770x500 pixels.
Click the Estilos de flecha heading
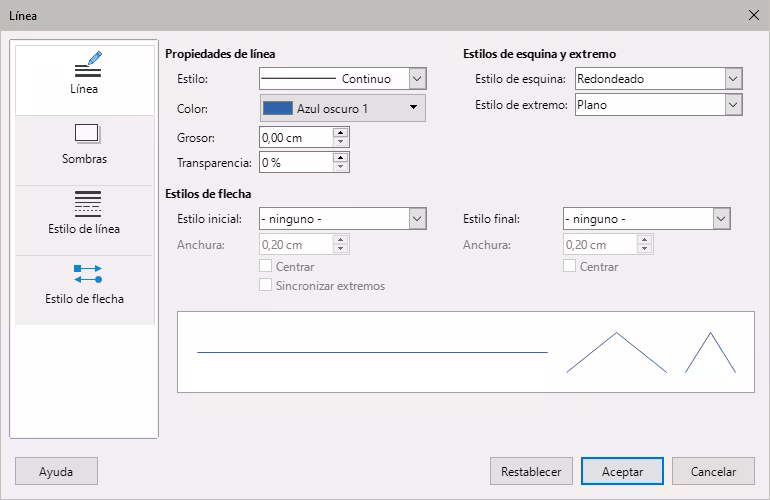pos(208,194)
